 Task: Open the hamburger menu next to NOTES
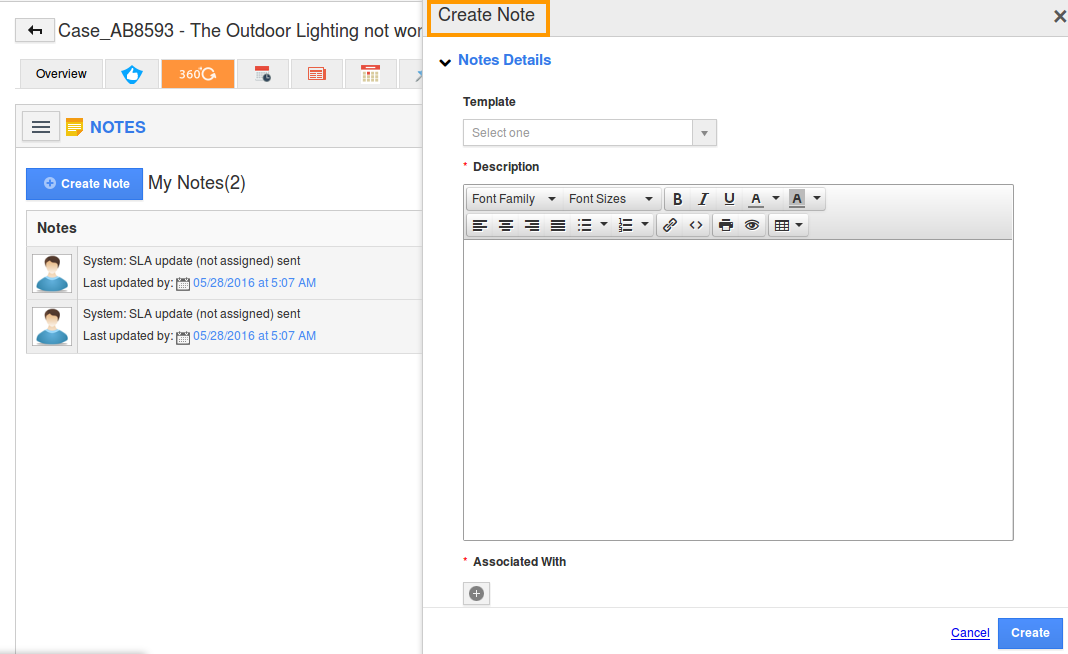click(x=40, y=126)
